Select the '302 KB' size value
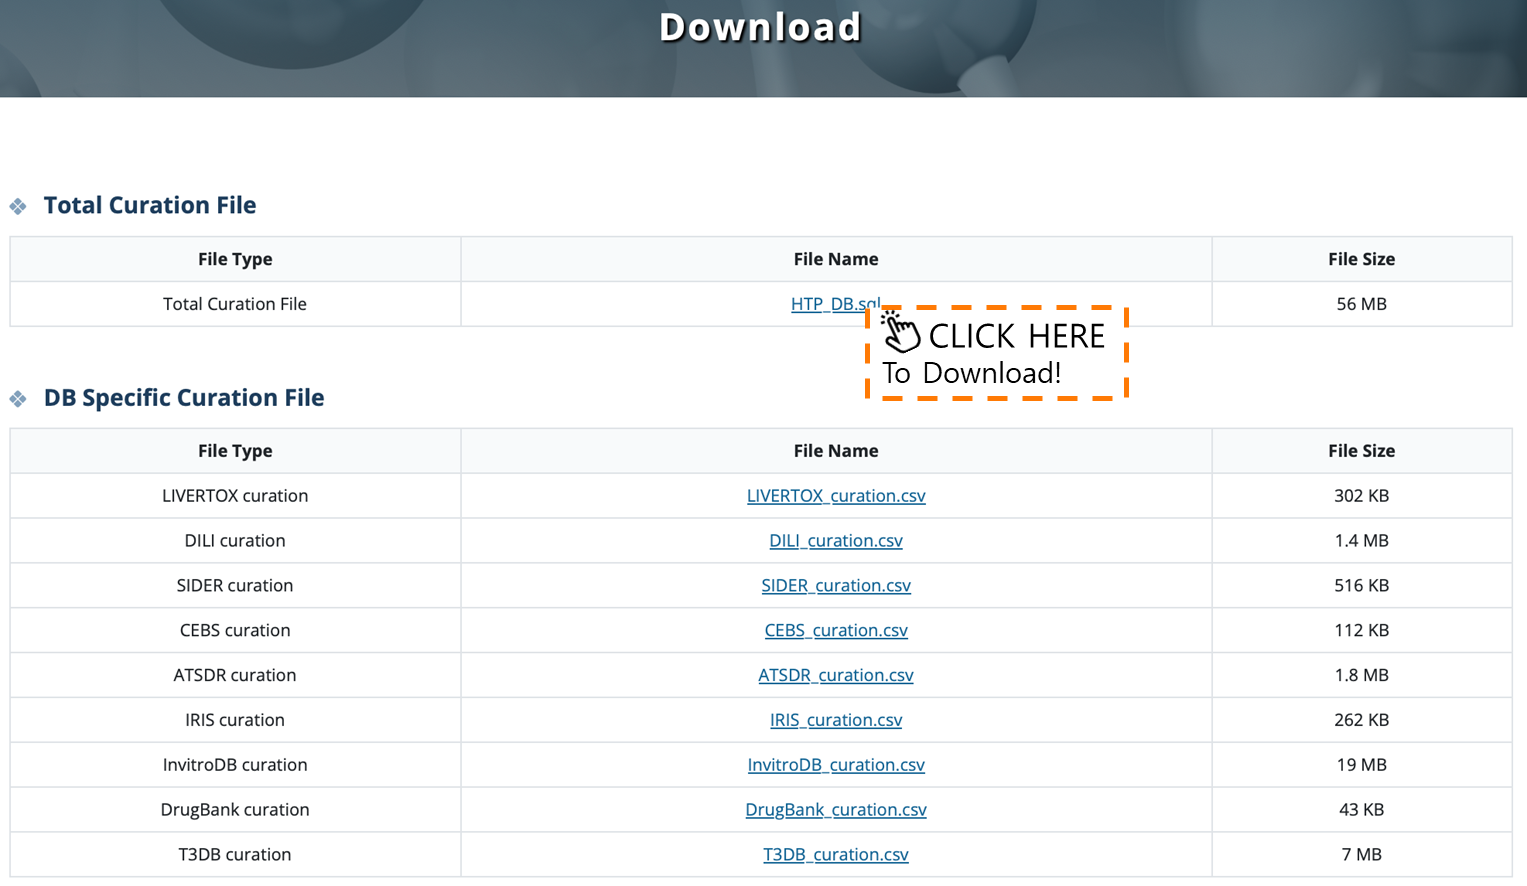 click(1362, 496)
